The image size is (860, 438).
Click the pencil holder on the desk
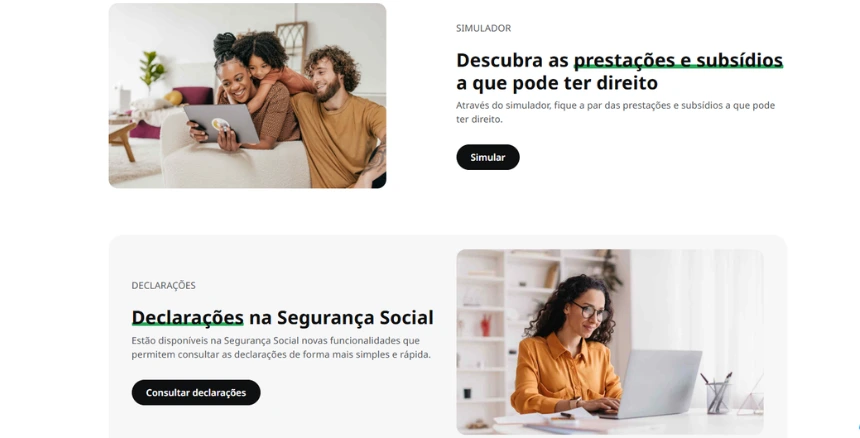[718, 394]
